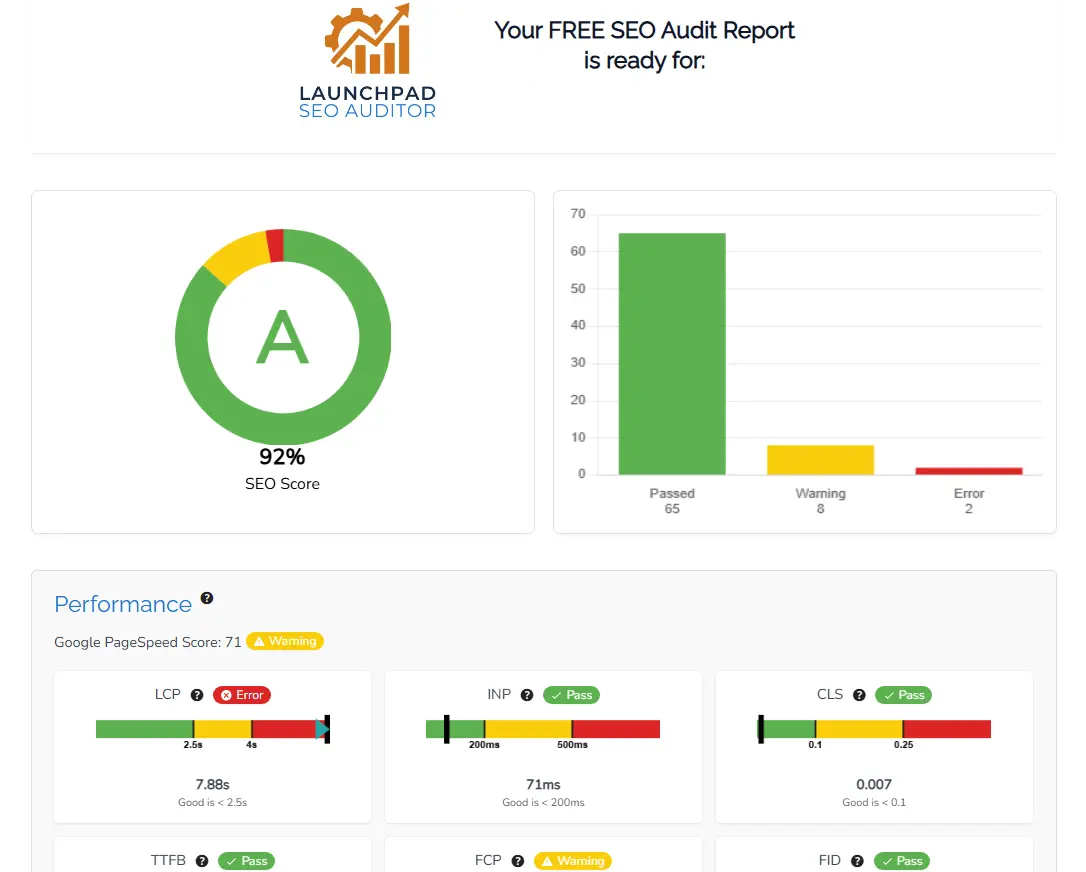Click the Error badge on the LCP metric
Viewport: 1086px width, 872px height.
pos(241,695)
